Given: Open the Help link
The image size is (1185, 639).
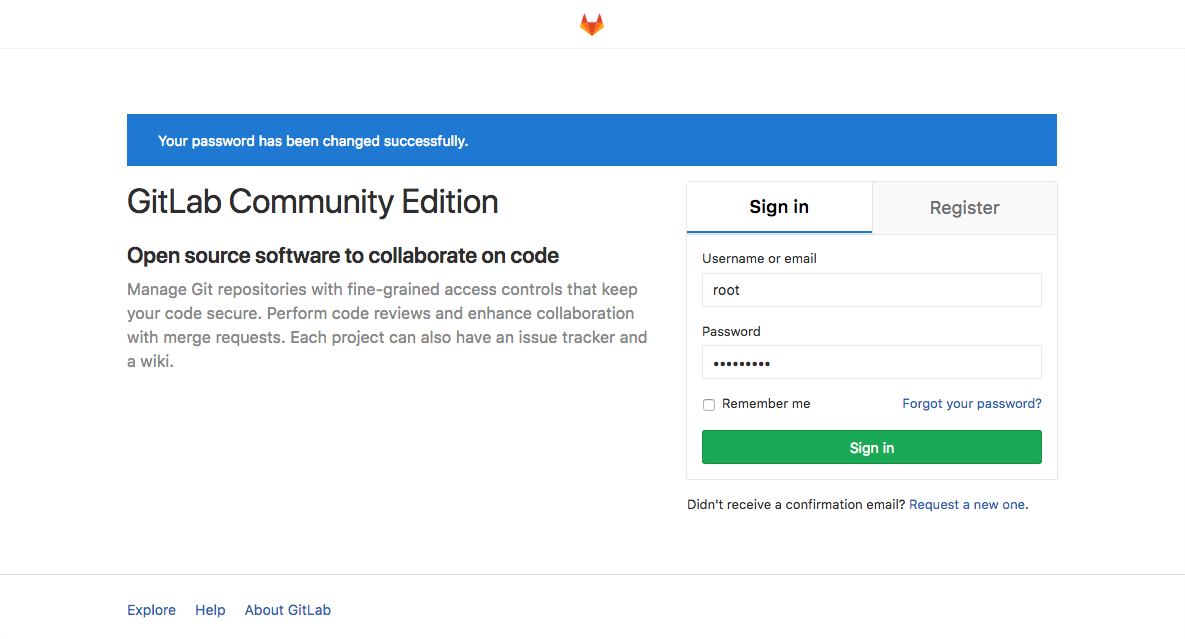Looking at the screenshot, I should [210, 609].
